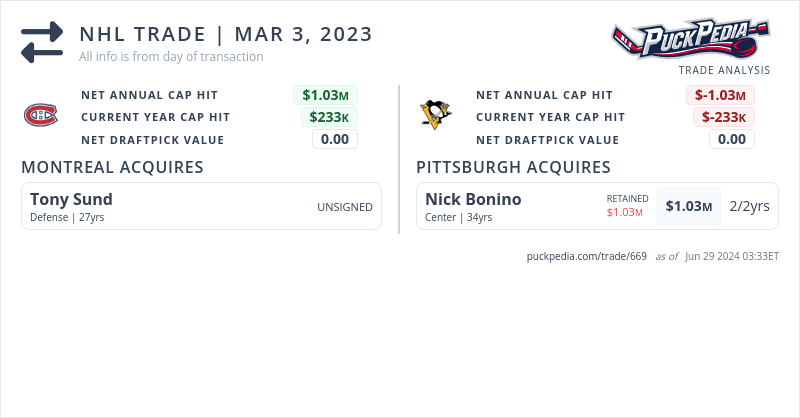This screenshot has height=418, width=800.
Task: Click Pittsburgh's 0.00 net draftpick value
Action: [731, 139]
